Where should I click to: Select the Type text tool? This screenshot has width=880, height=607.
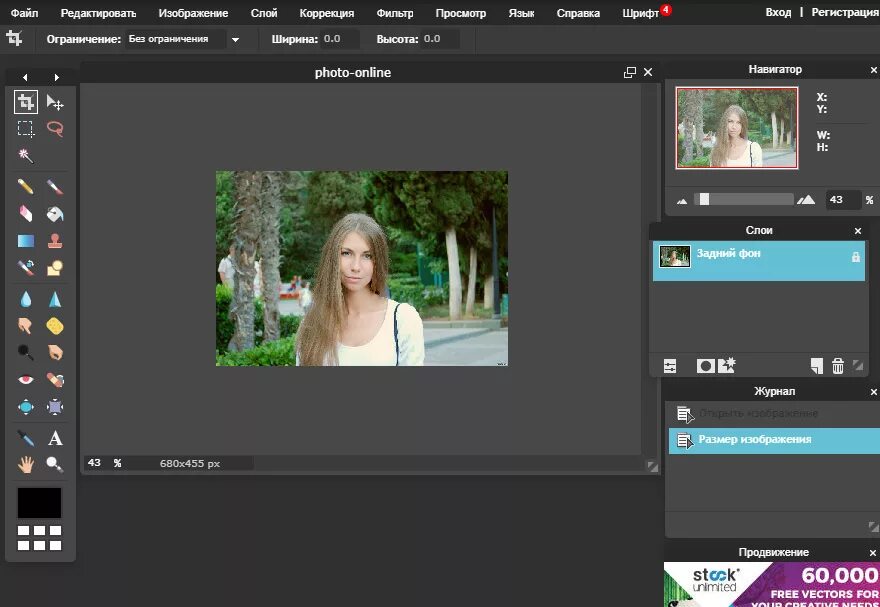(x=55, y=438)
